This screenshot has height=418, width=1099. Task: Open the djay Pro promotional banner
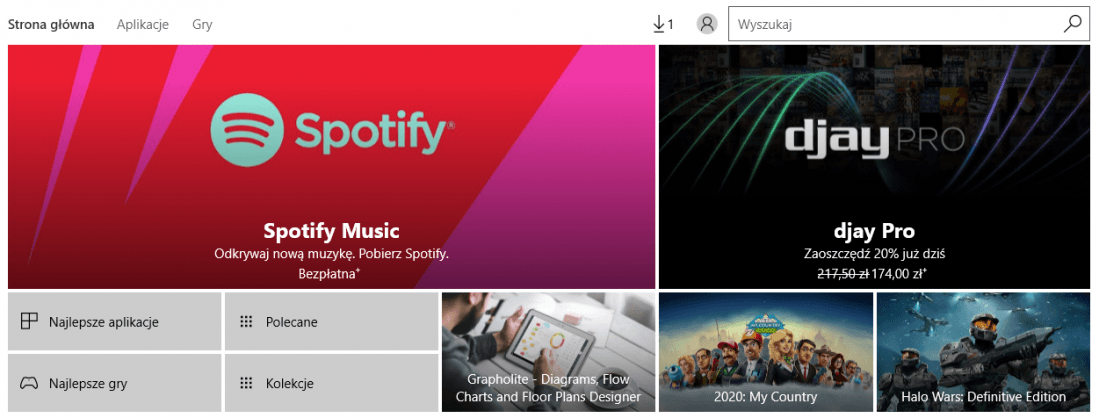875,167
